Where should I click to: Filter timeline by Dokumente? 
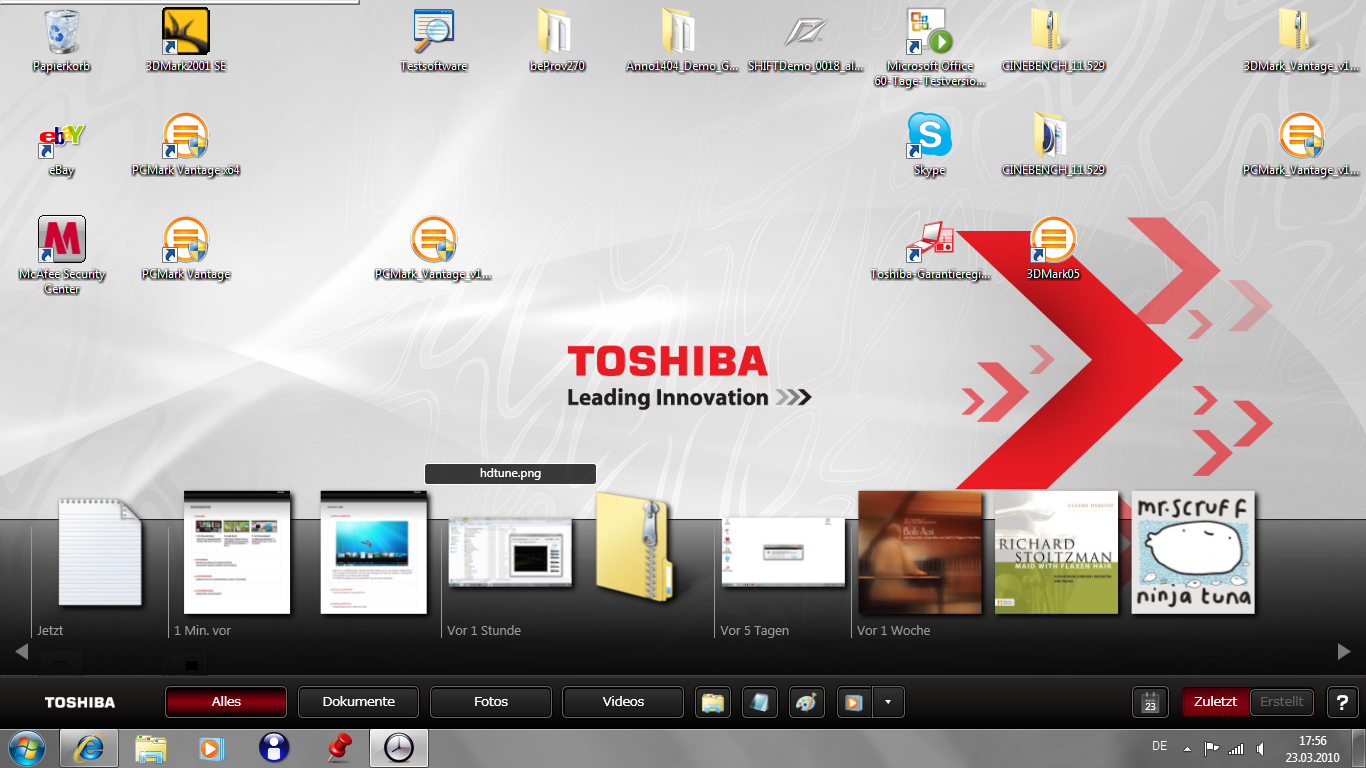pos(358,702)
